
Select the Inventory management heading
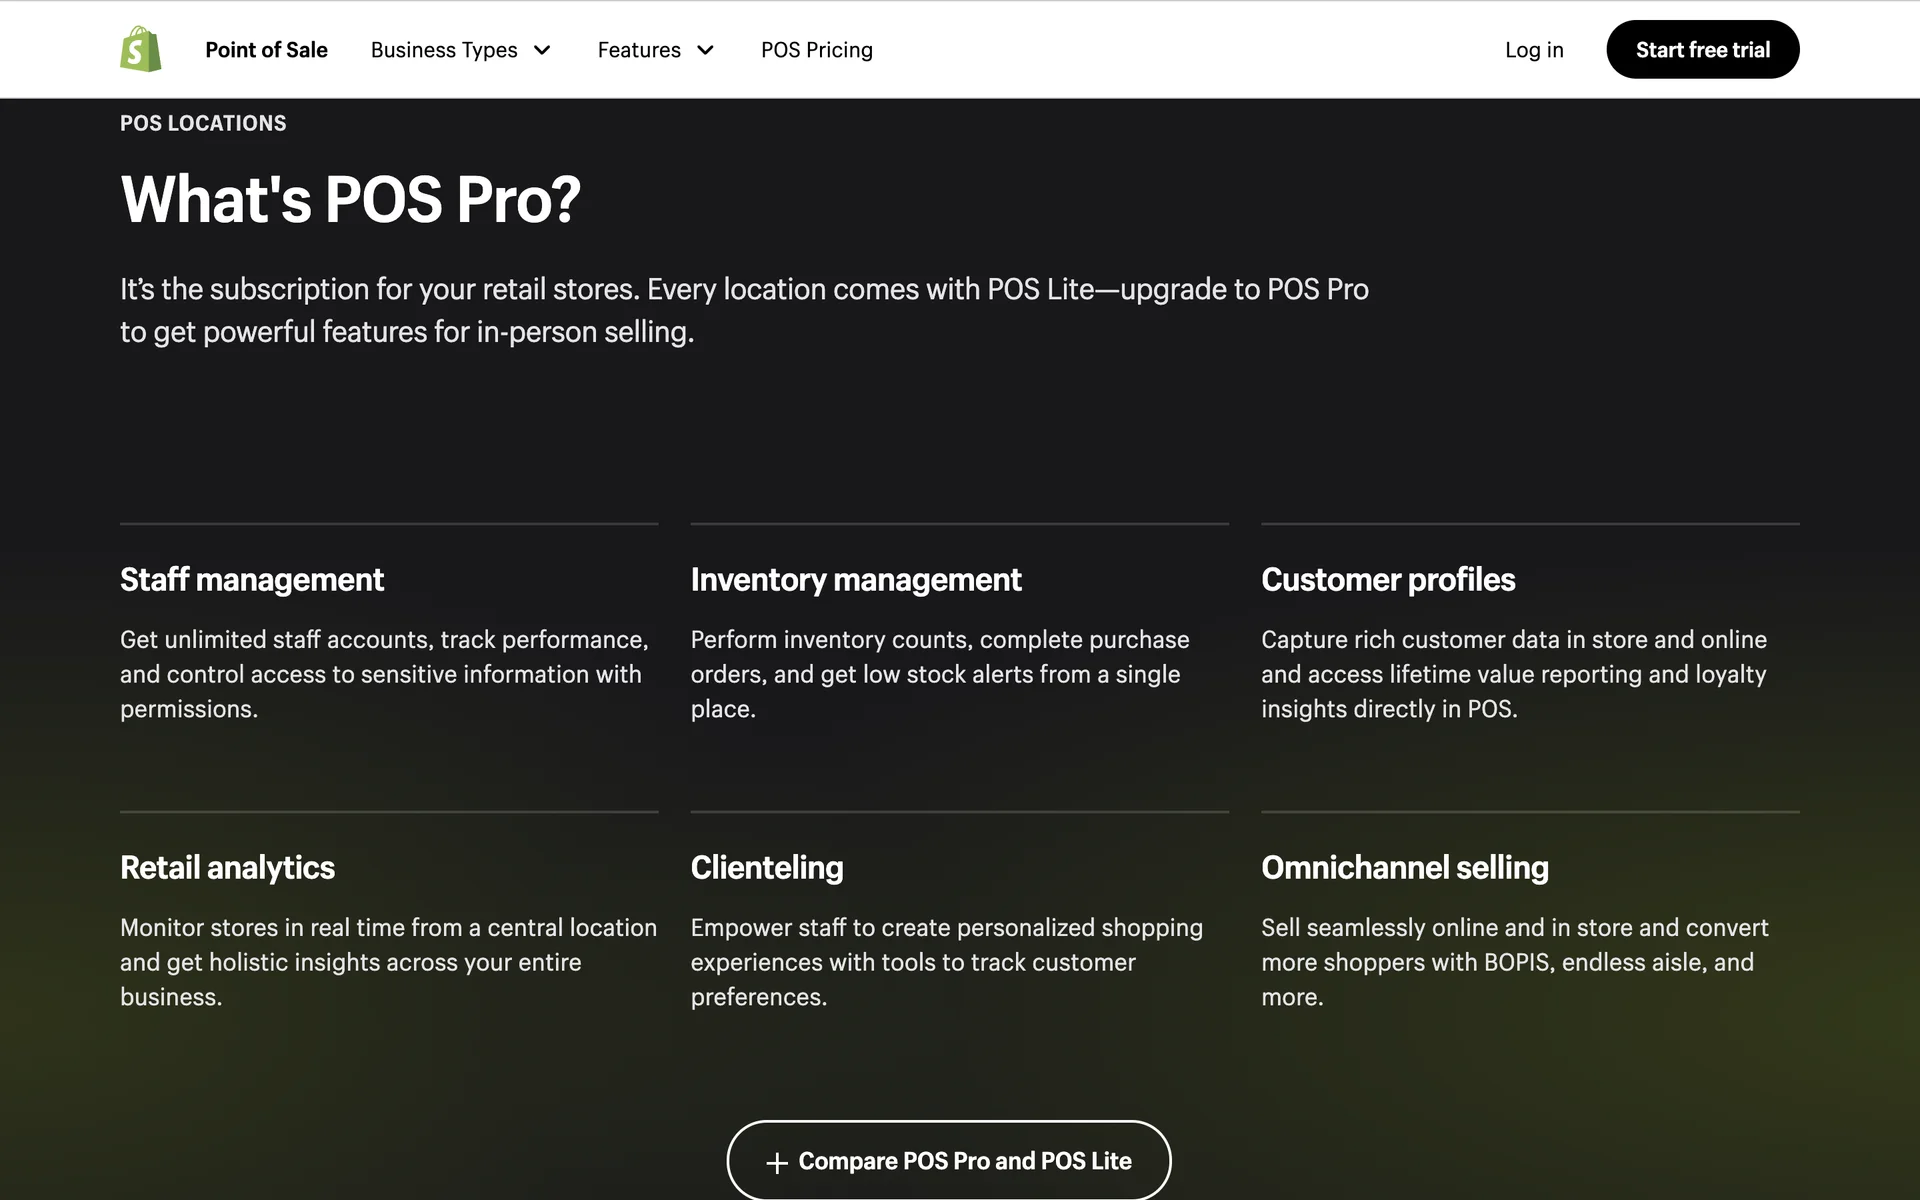point(856,580)
